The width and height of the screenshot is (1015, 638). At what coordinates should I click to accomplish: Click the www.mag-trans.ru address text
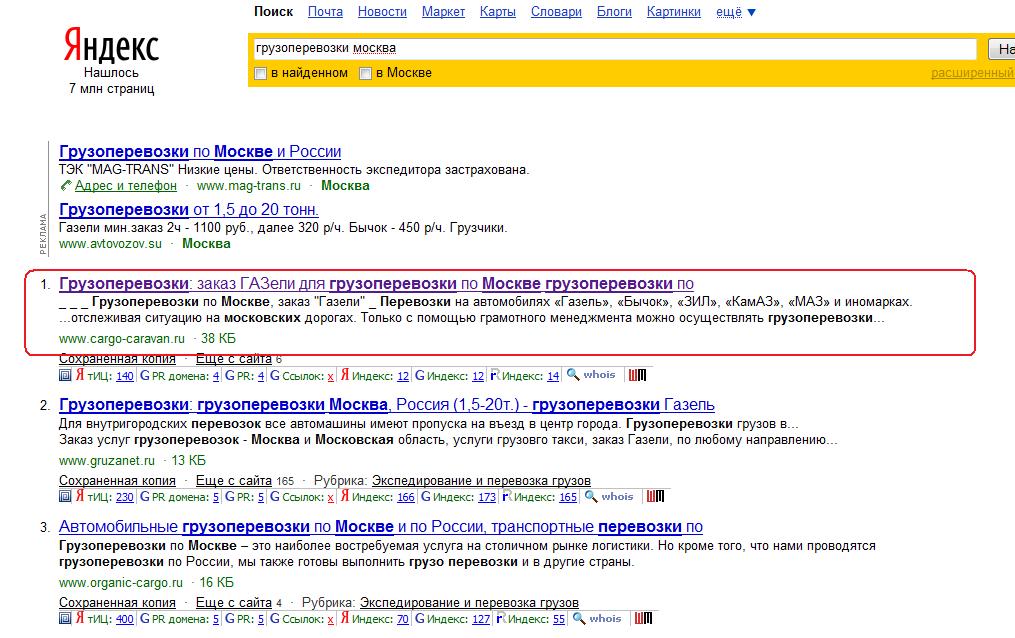click(x=249, y=186)
